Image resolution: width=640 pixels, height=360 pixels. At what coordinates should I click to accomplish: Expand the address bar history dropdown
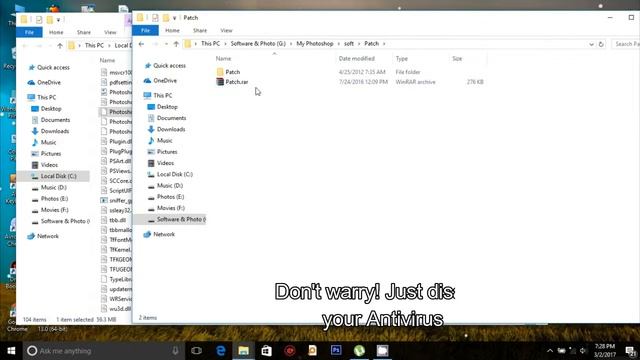pyautogui.click(x=591, y=44)
